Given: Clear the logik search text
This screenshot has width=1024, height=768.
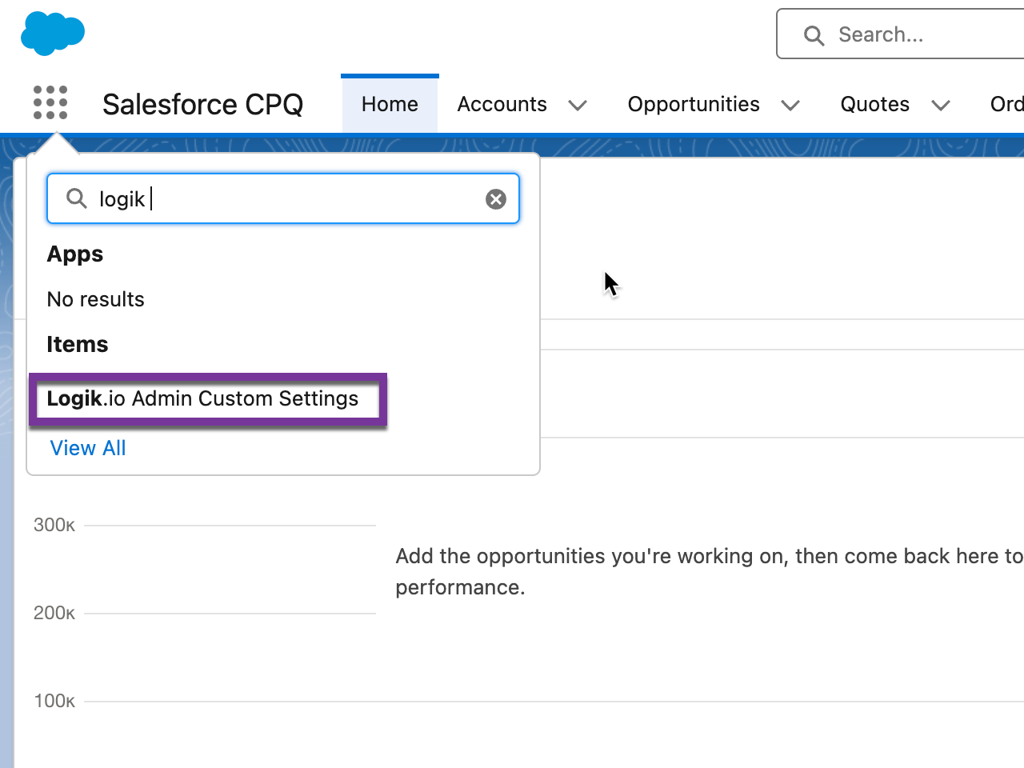Looking at the screenshot, I should 496,199.
